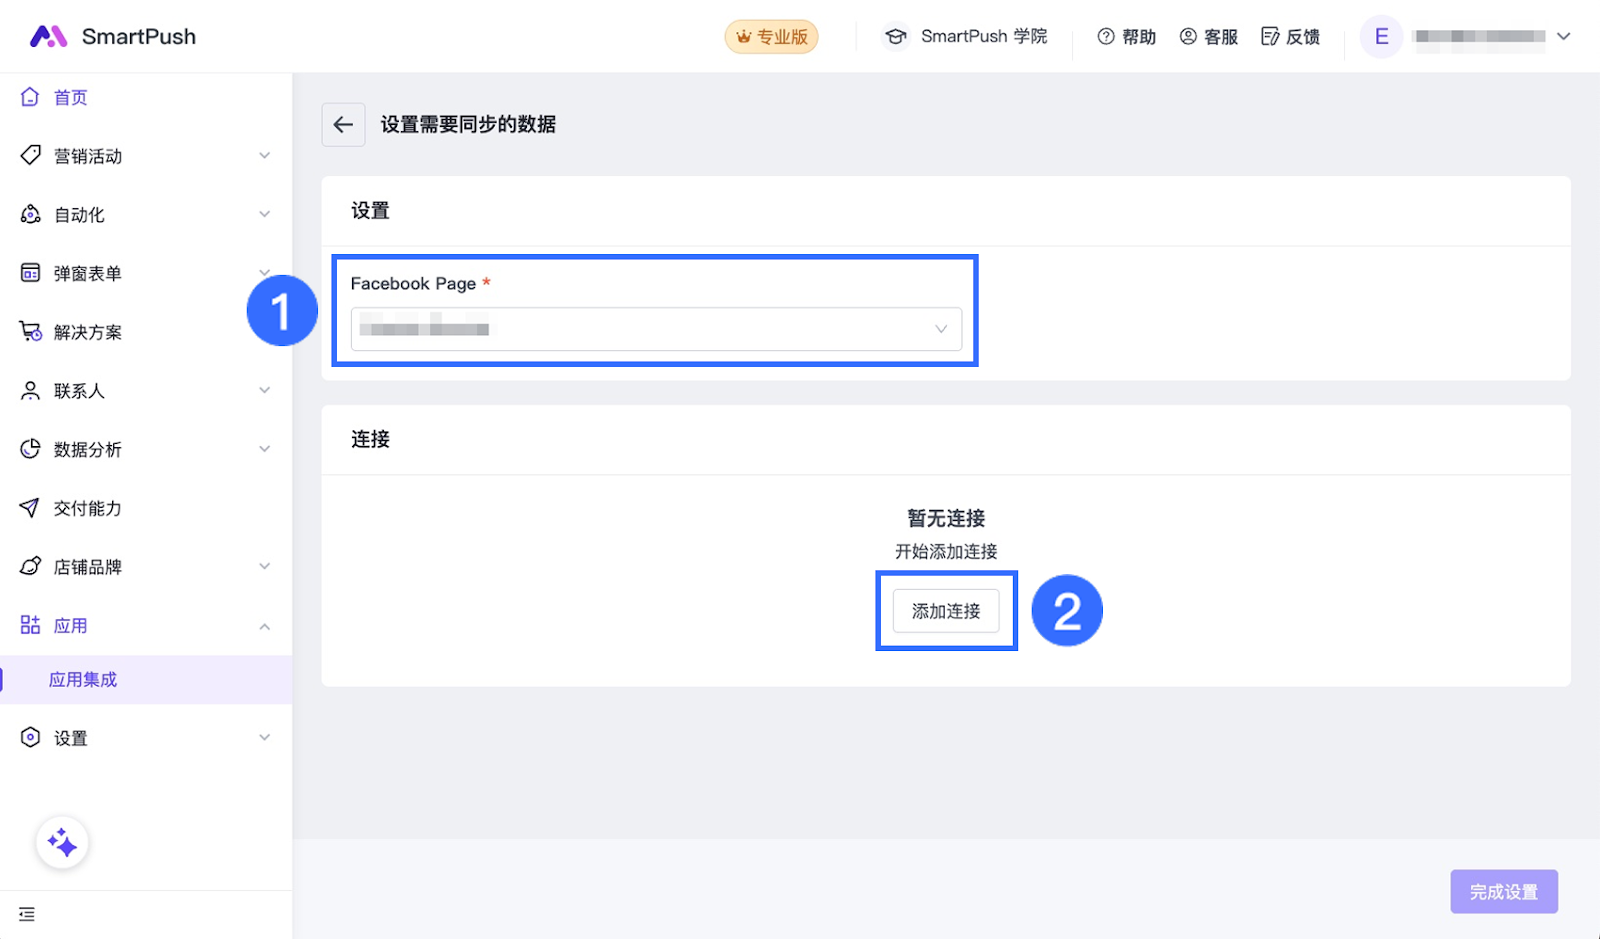The image size is (1600, 939).
Task: Click the 专业版 plan badge
Action: [x=771, y=37]
